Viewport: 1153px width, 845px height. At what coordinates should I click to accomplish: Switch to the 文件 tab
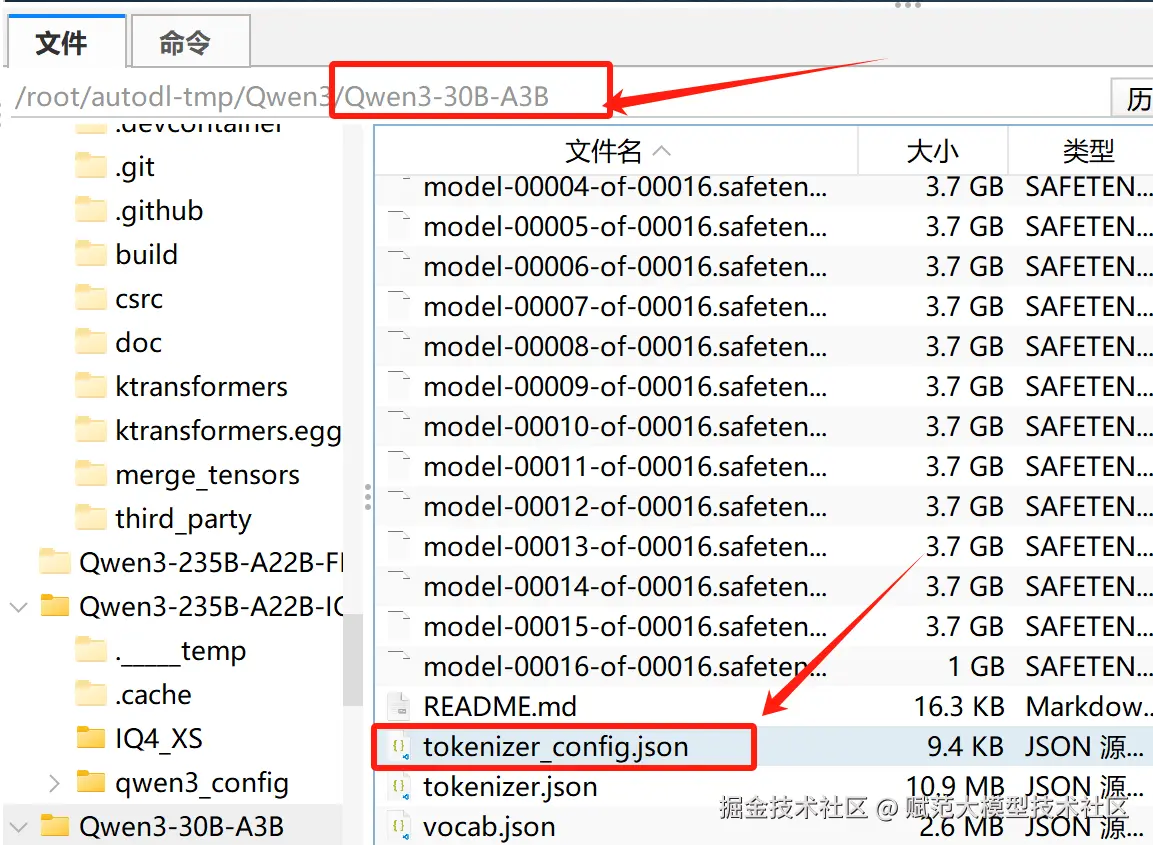(x=66, y=41)
